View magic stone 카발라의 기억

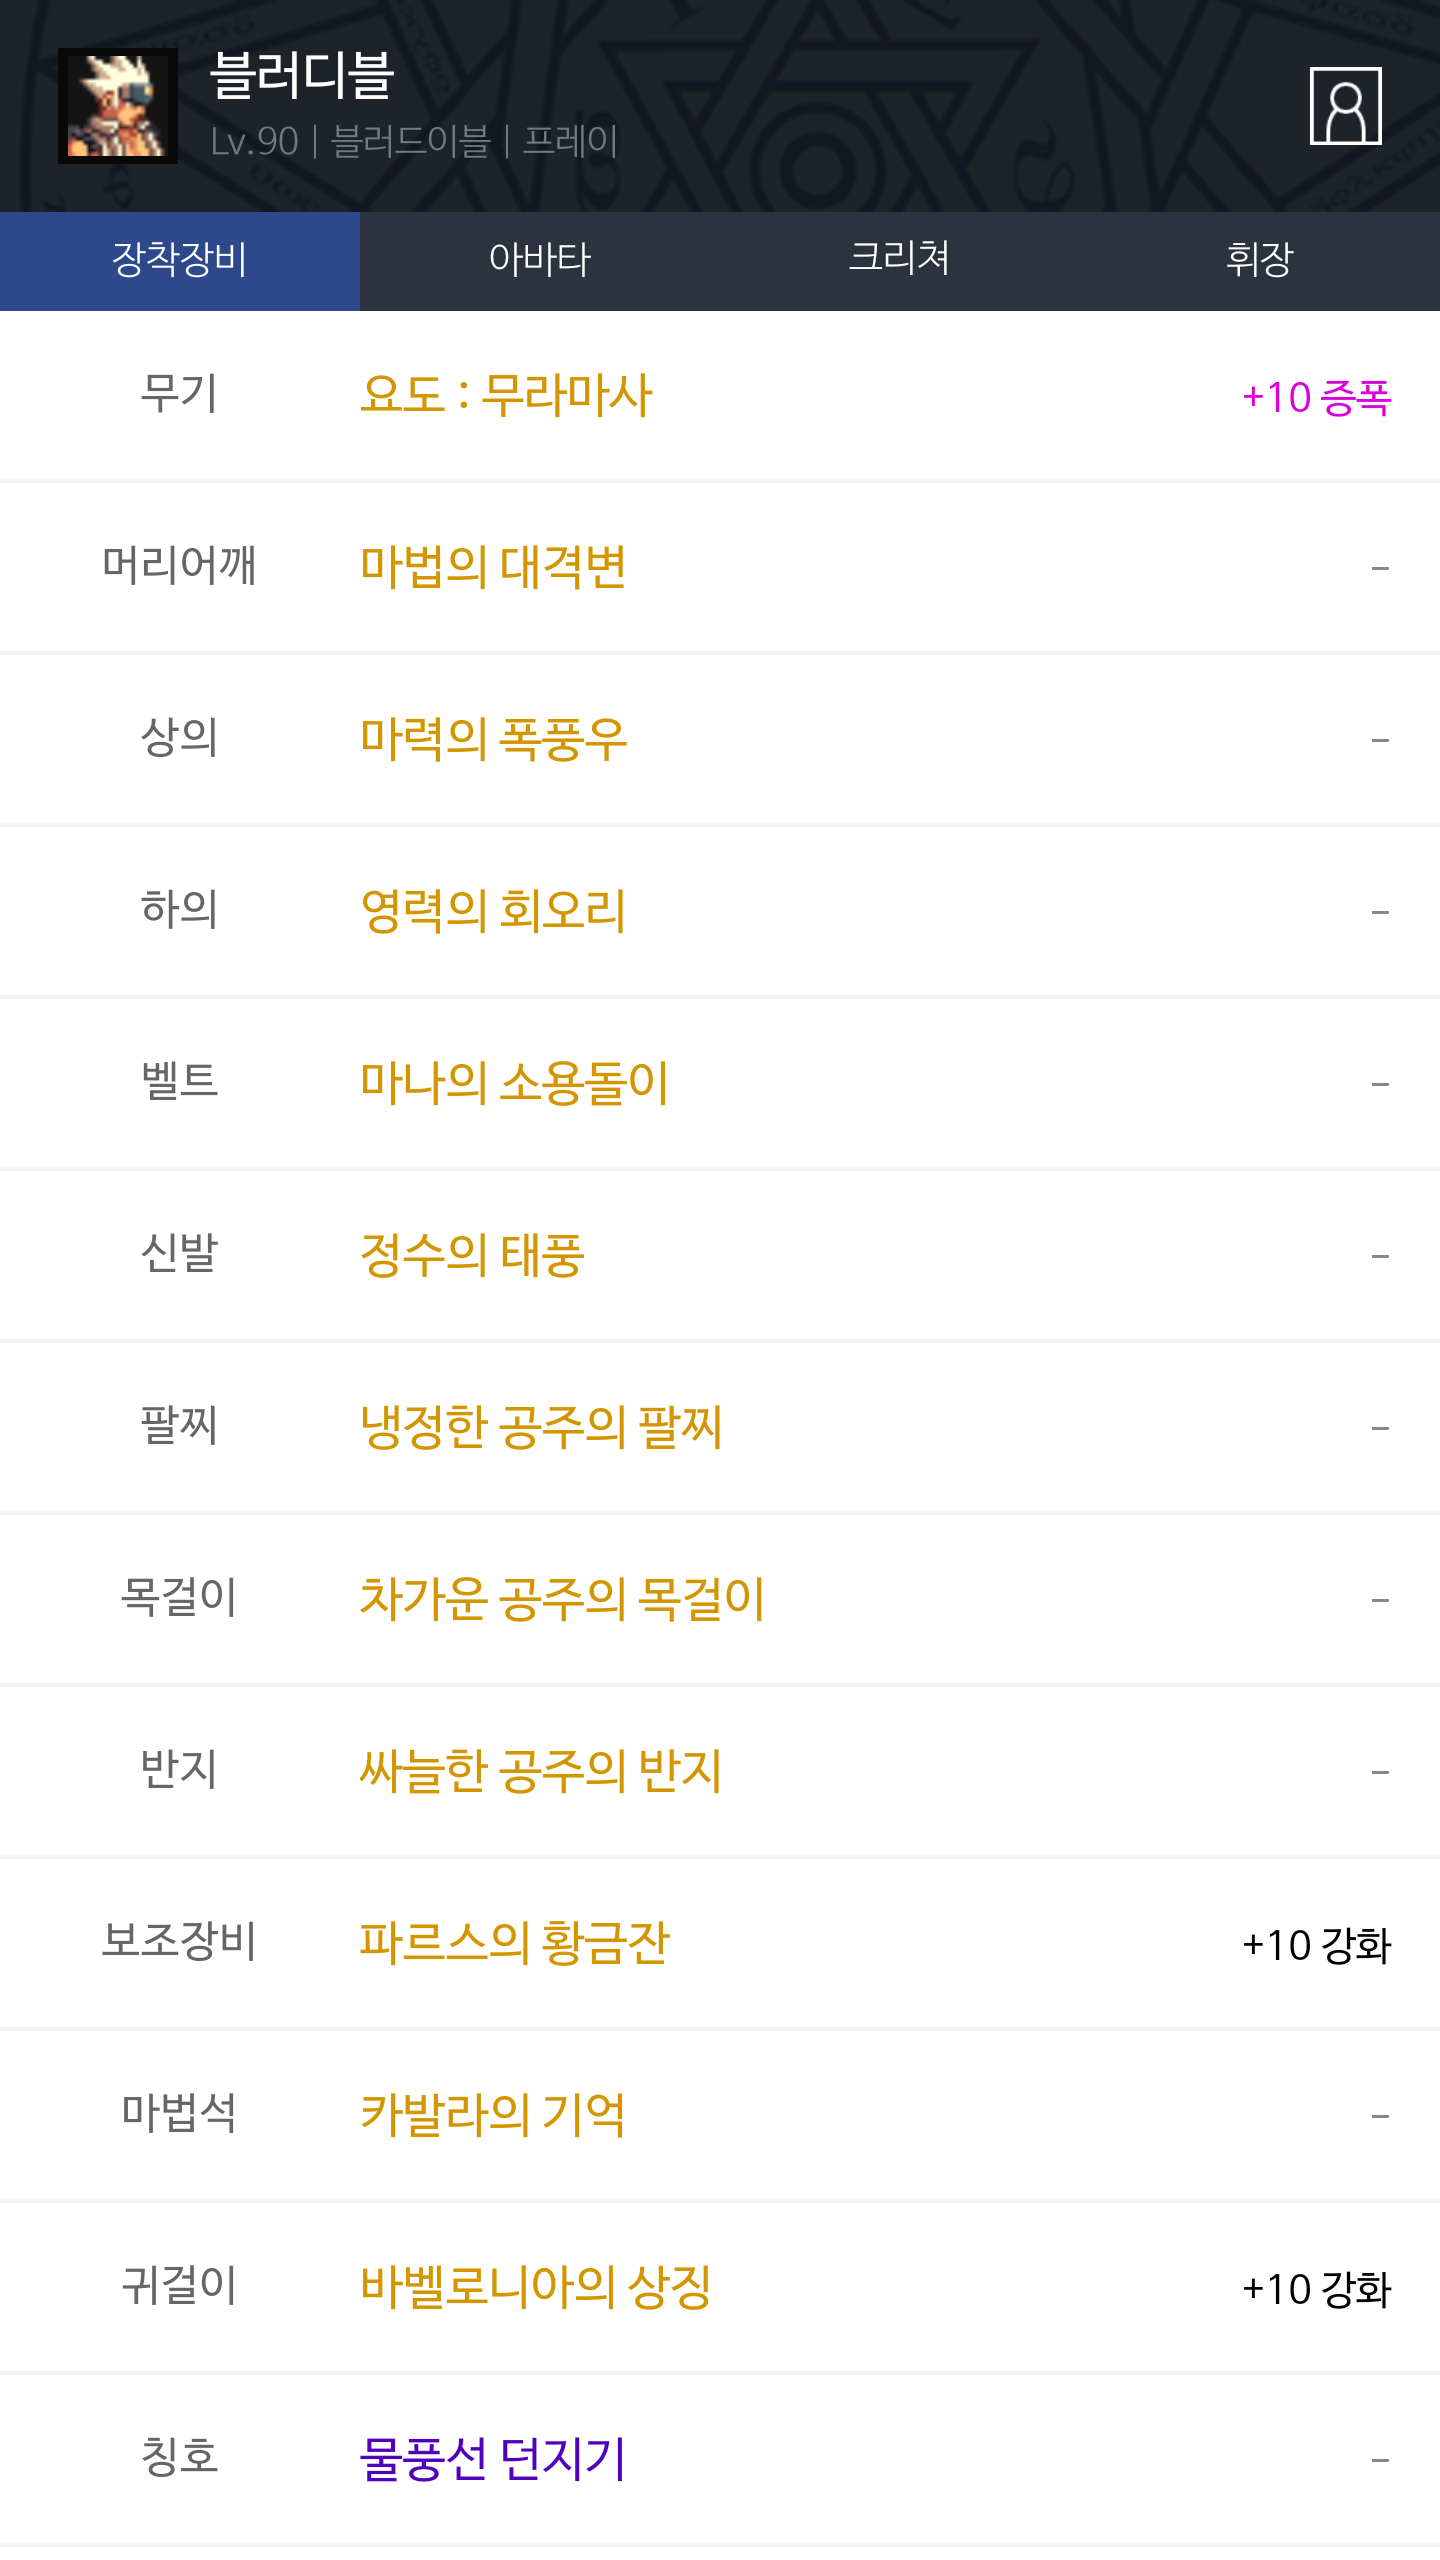coord(493,2116)
